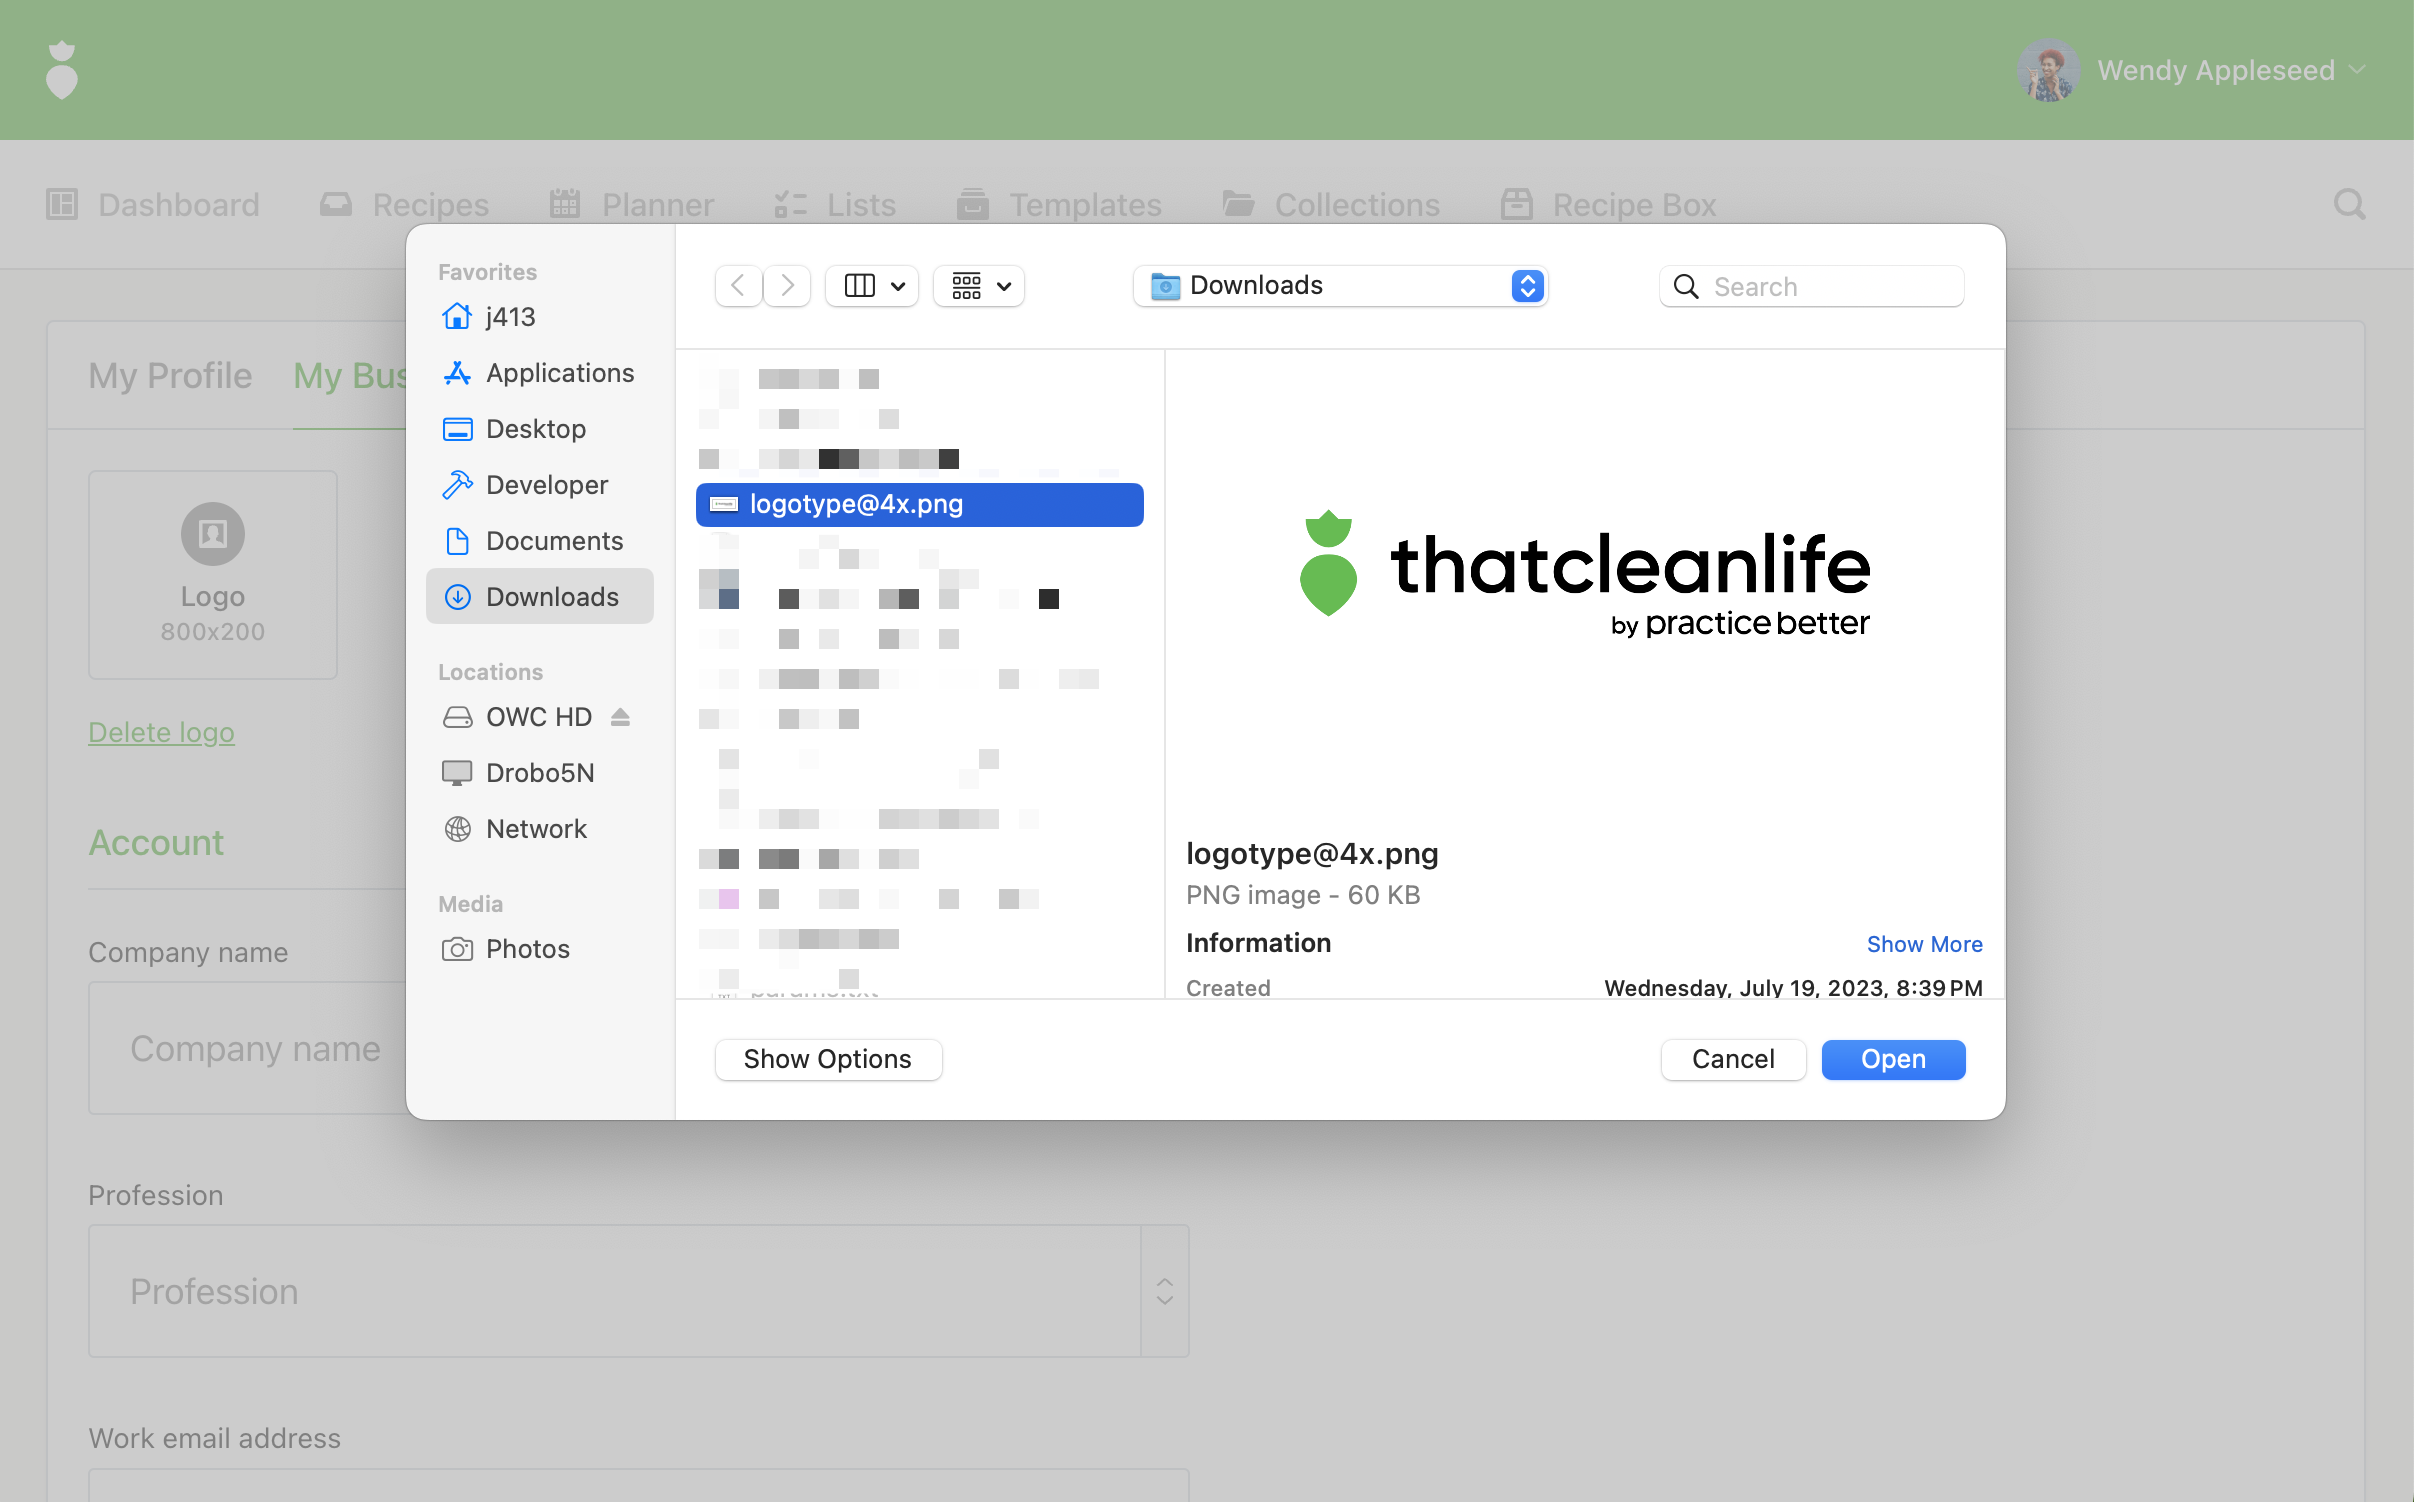Click the search magnifier icon in navigation bar
Screen dimensions: 2414x1502
2349,205
